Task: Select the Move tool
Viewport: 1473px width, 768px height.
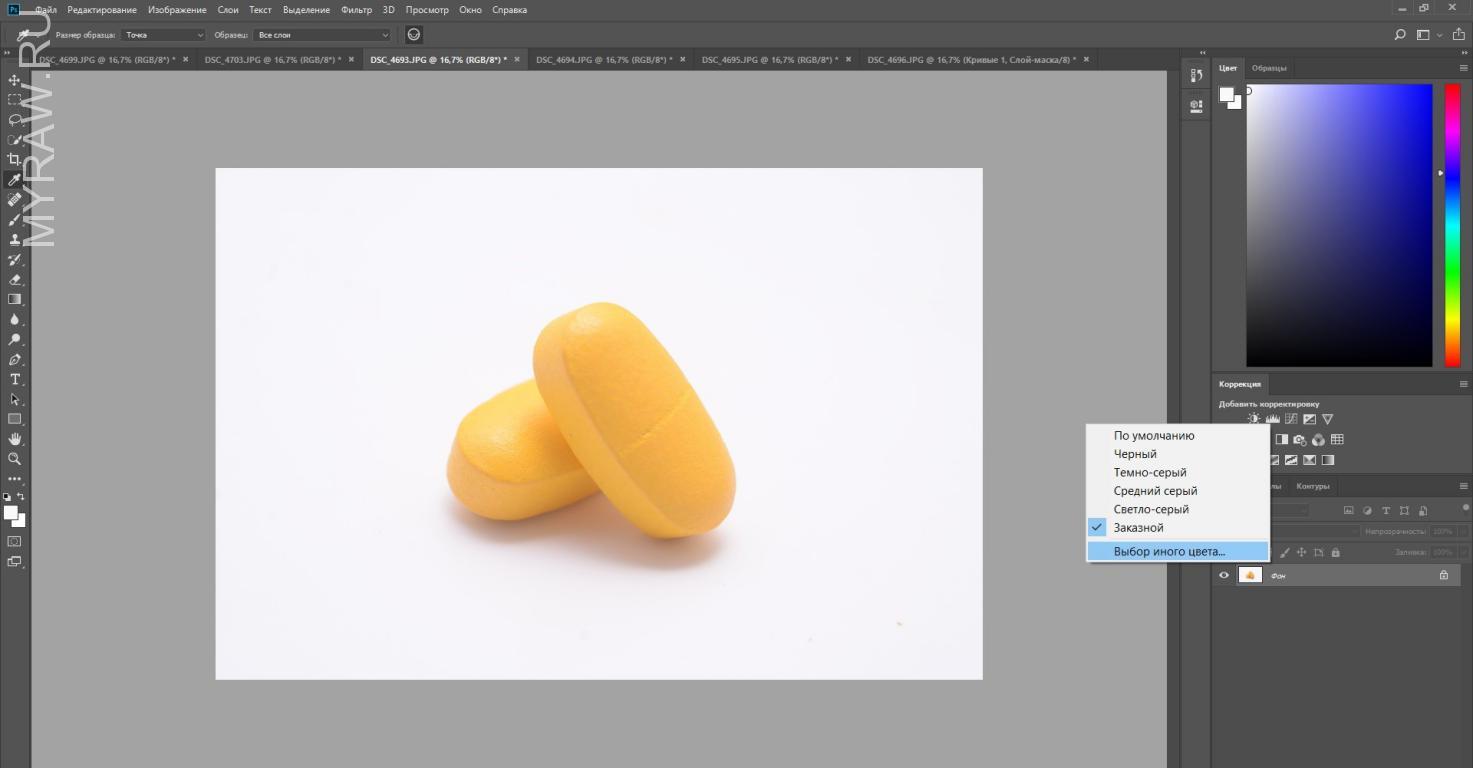Action: pos(14,80)
